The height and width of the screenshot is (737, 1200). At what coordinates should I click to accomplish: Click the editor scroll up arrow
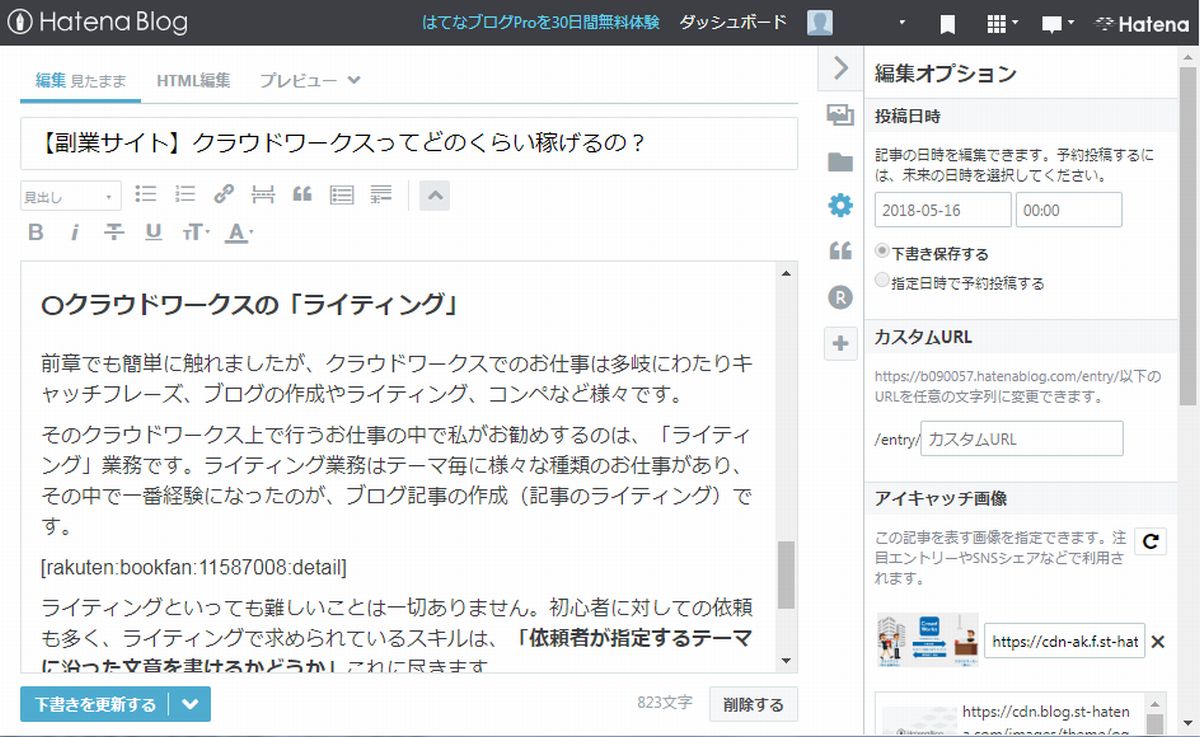786,273
